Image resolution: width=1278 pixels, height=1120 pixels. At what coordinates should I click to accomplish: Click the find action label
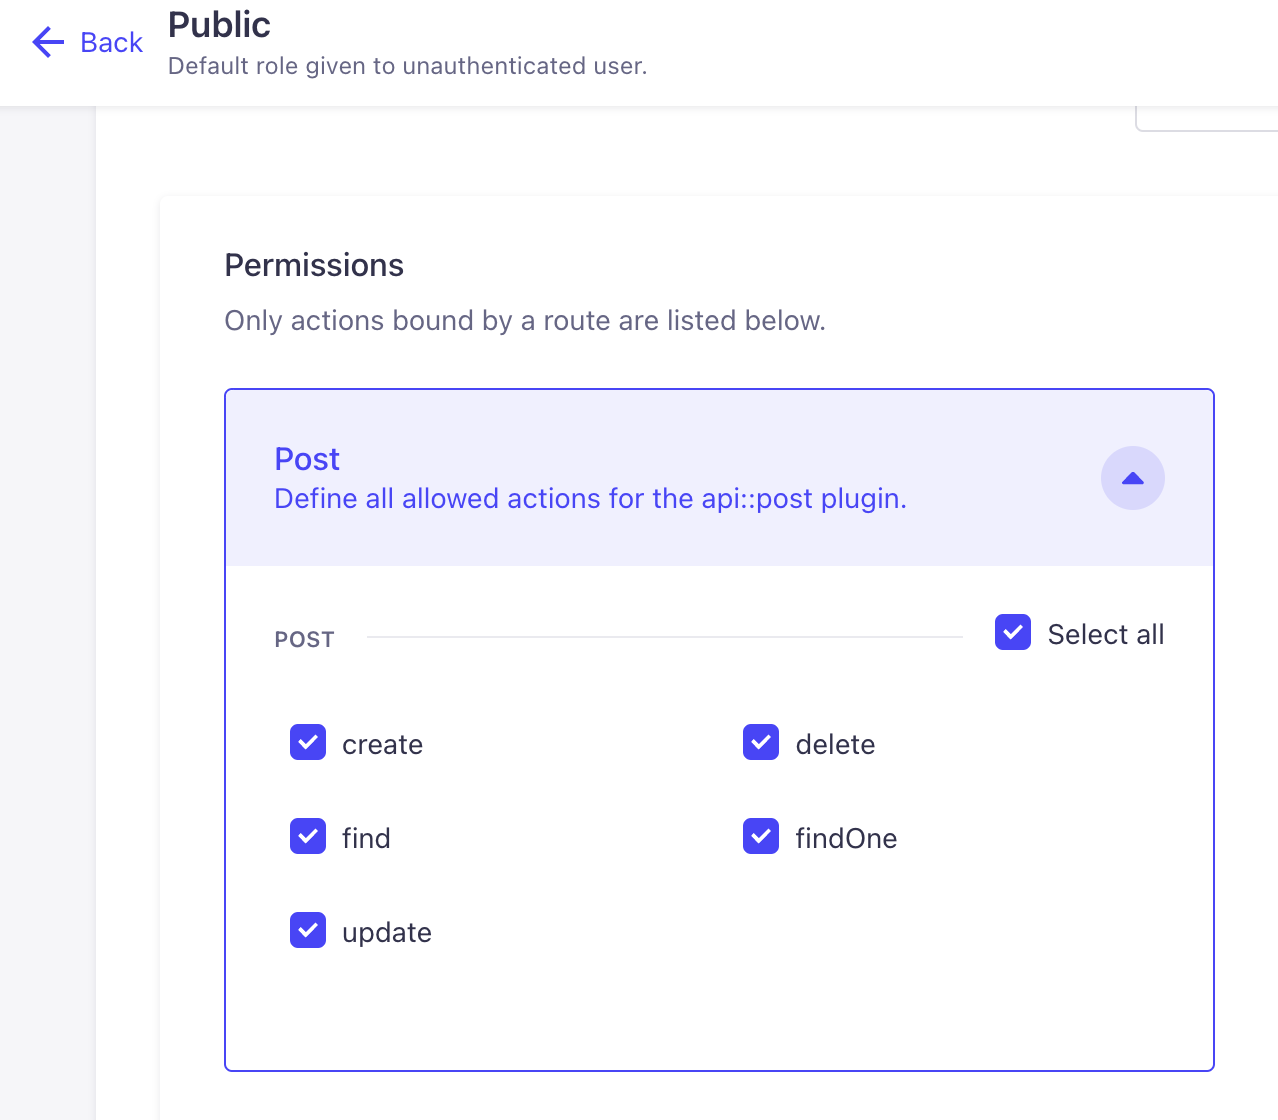366,838
